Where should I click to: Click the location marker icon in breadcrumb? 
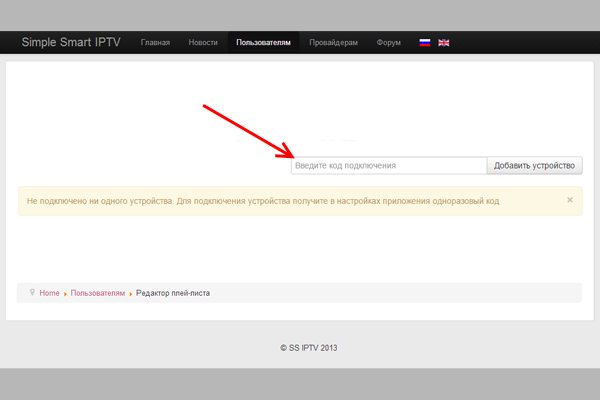click(31, 293)
